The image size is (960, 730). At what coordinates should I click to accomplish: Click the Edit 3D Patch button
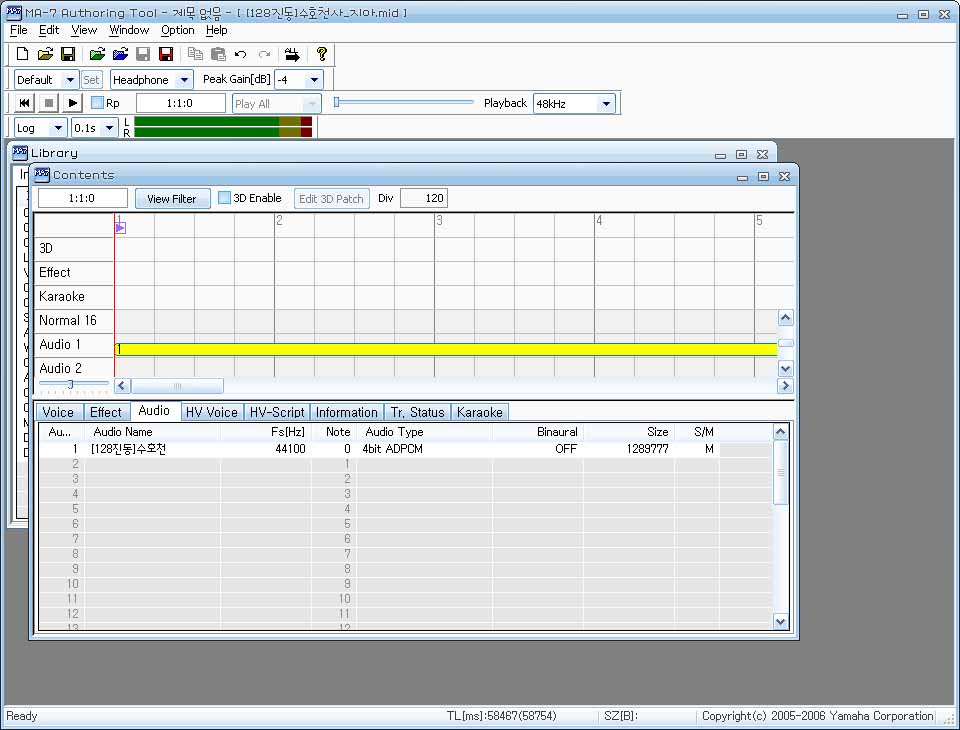pos(331,198)
